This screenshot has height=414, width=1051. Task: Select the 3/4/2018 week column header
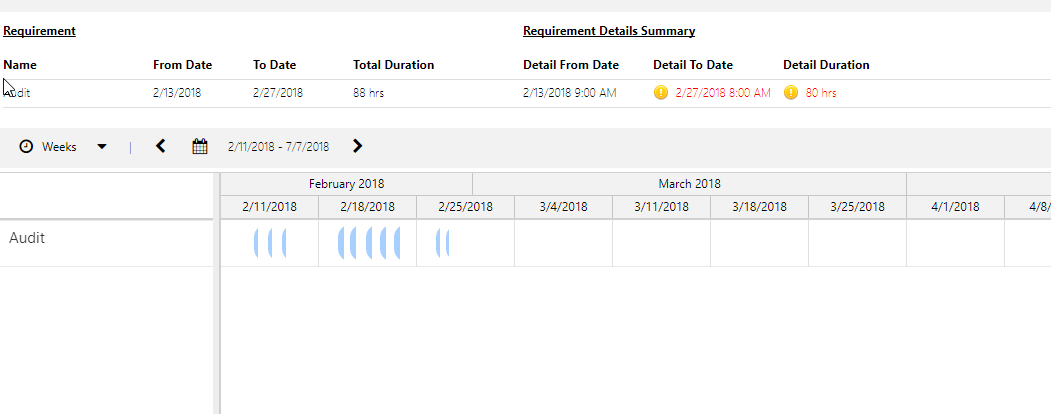[x=563, y=207]
